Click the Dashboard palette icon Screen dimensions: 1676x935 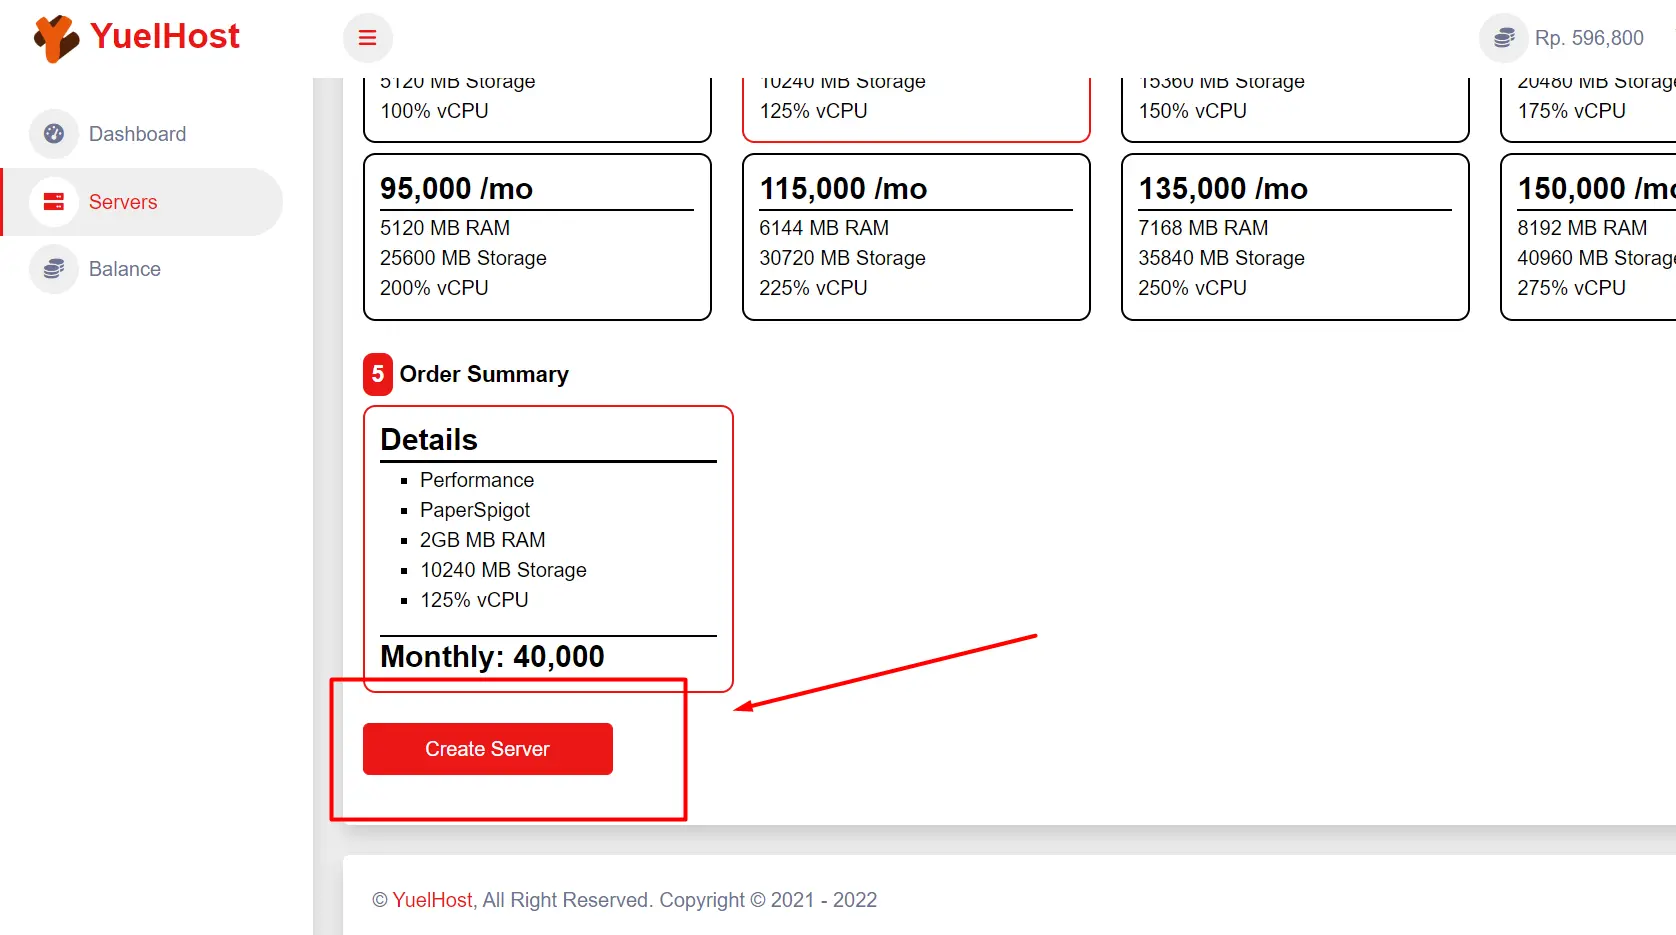[54, 134]
